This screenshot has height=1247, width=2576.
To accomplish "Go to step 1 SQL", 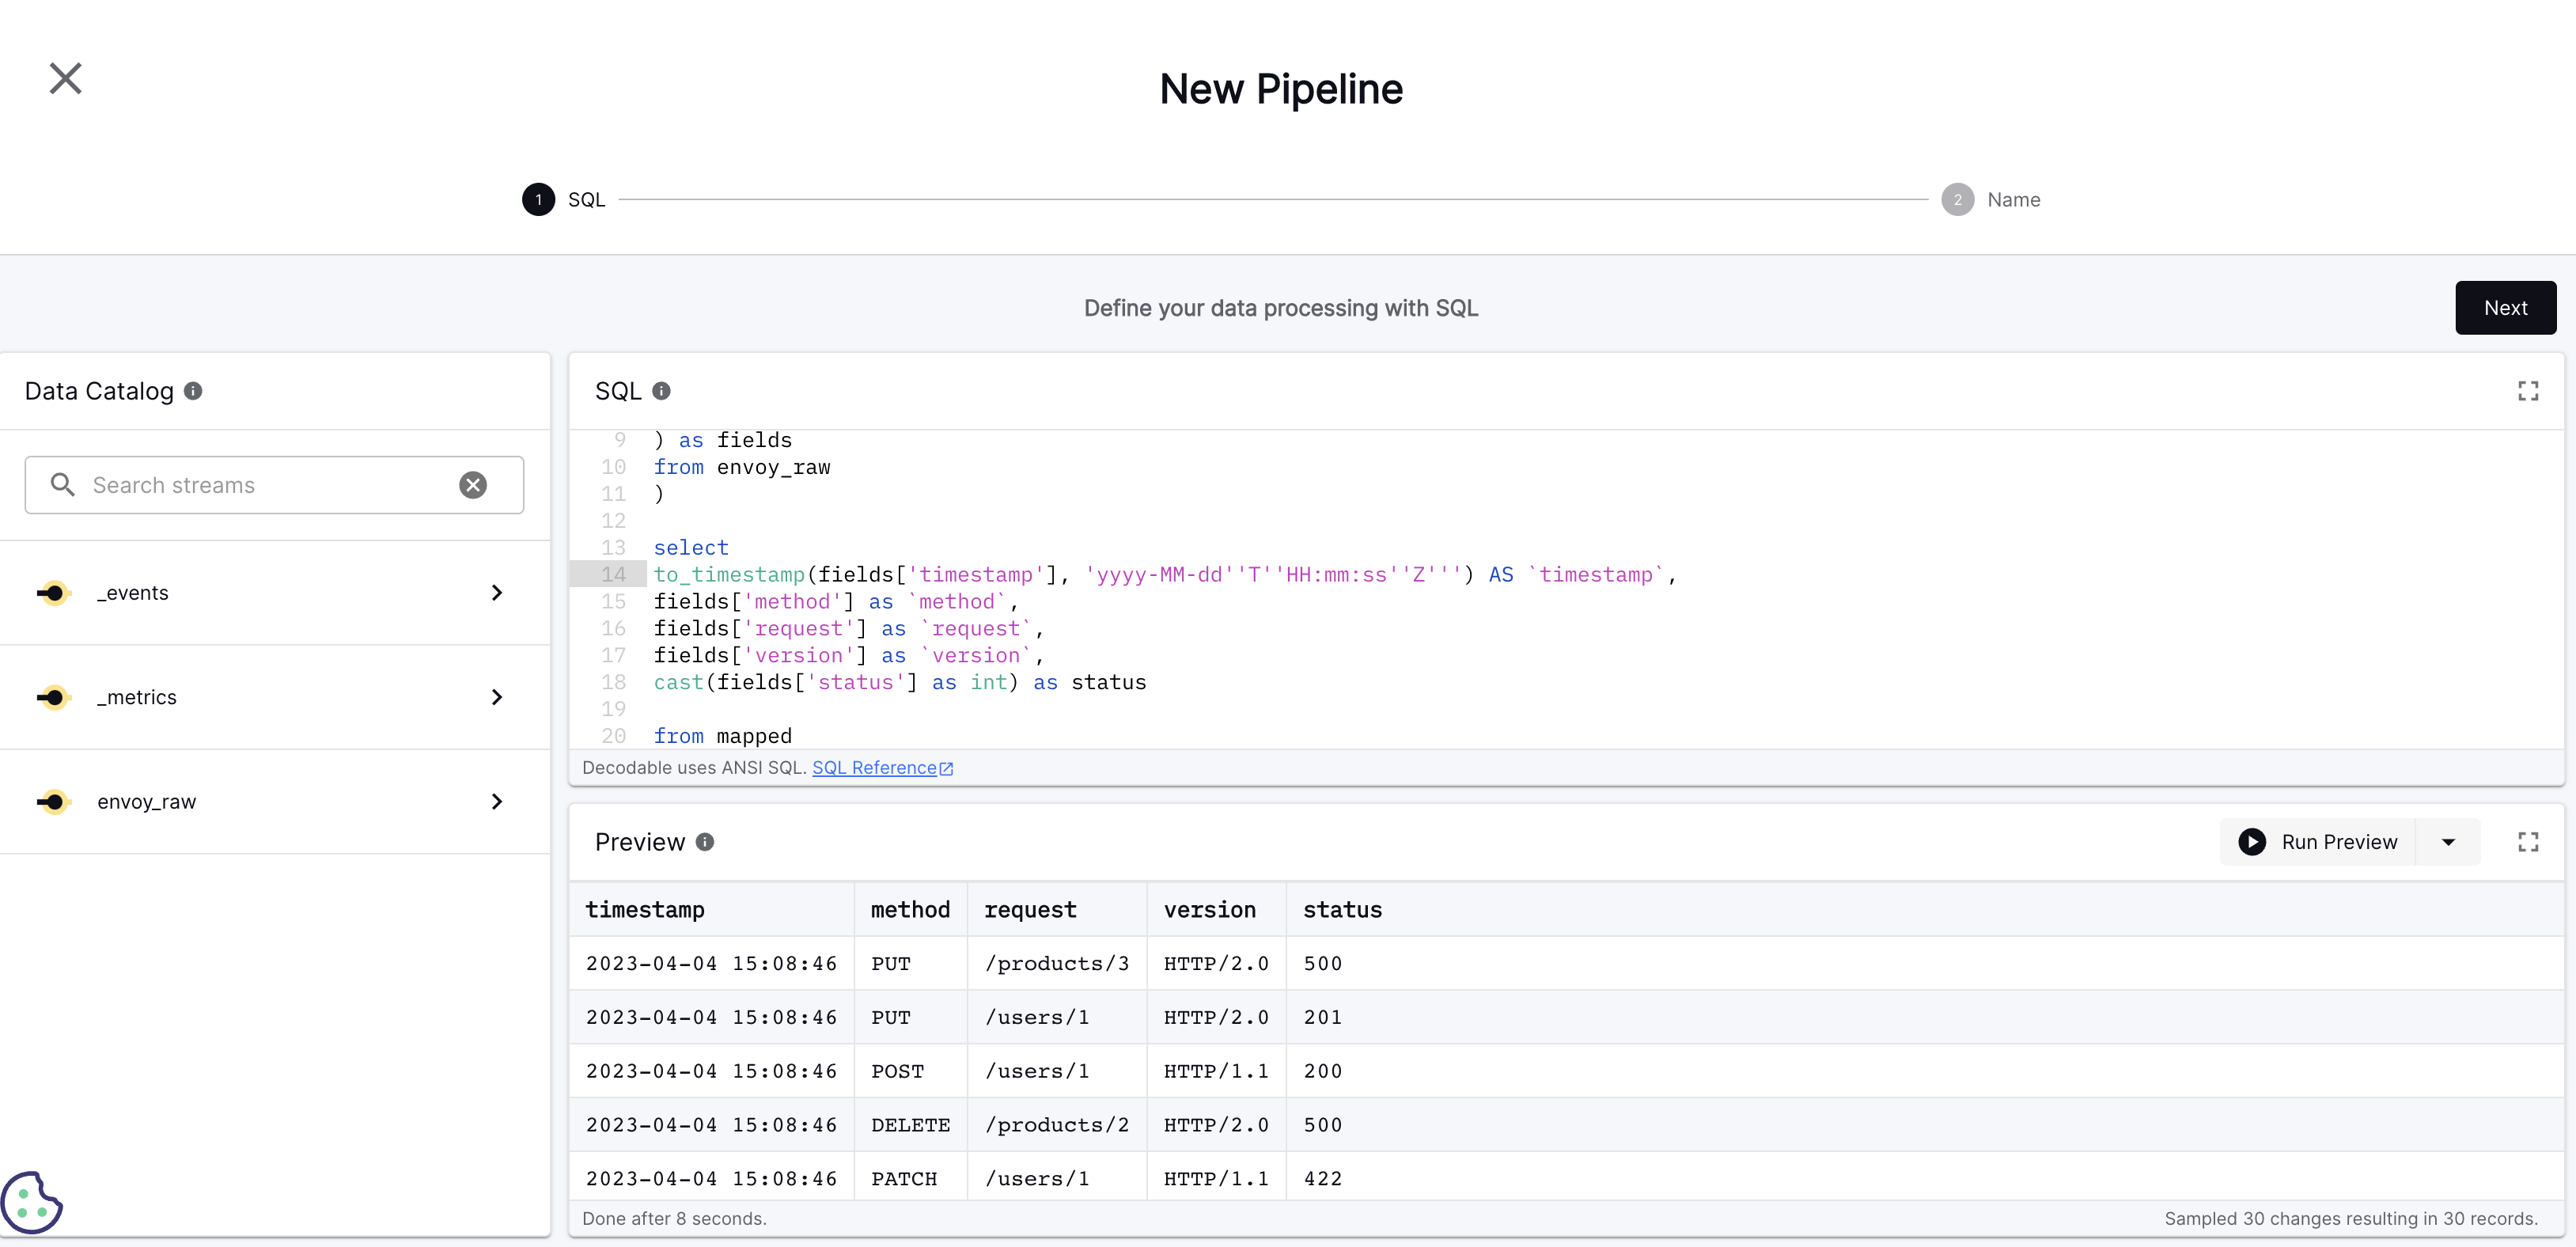I will pos(539,200).
